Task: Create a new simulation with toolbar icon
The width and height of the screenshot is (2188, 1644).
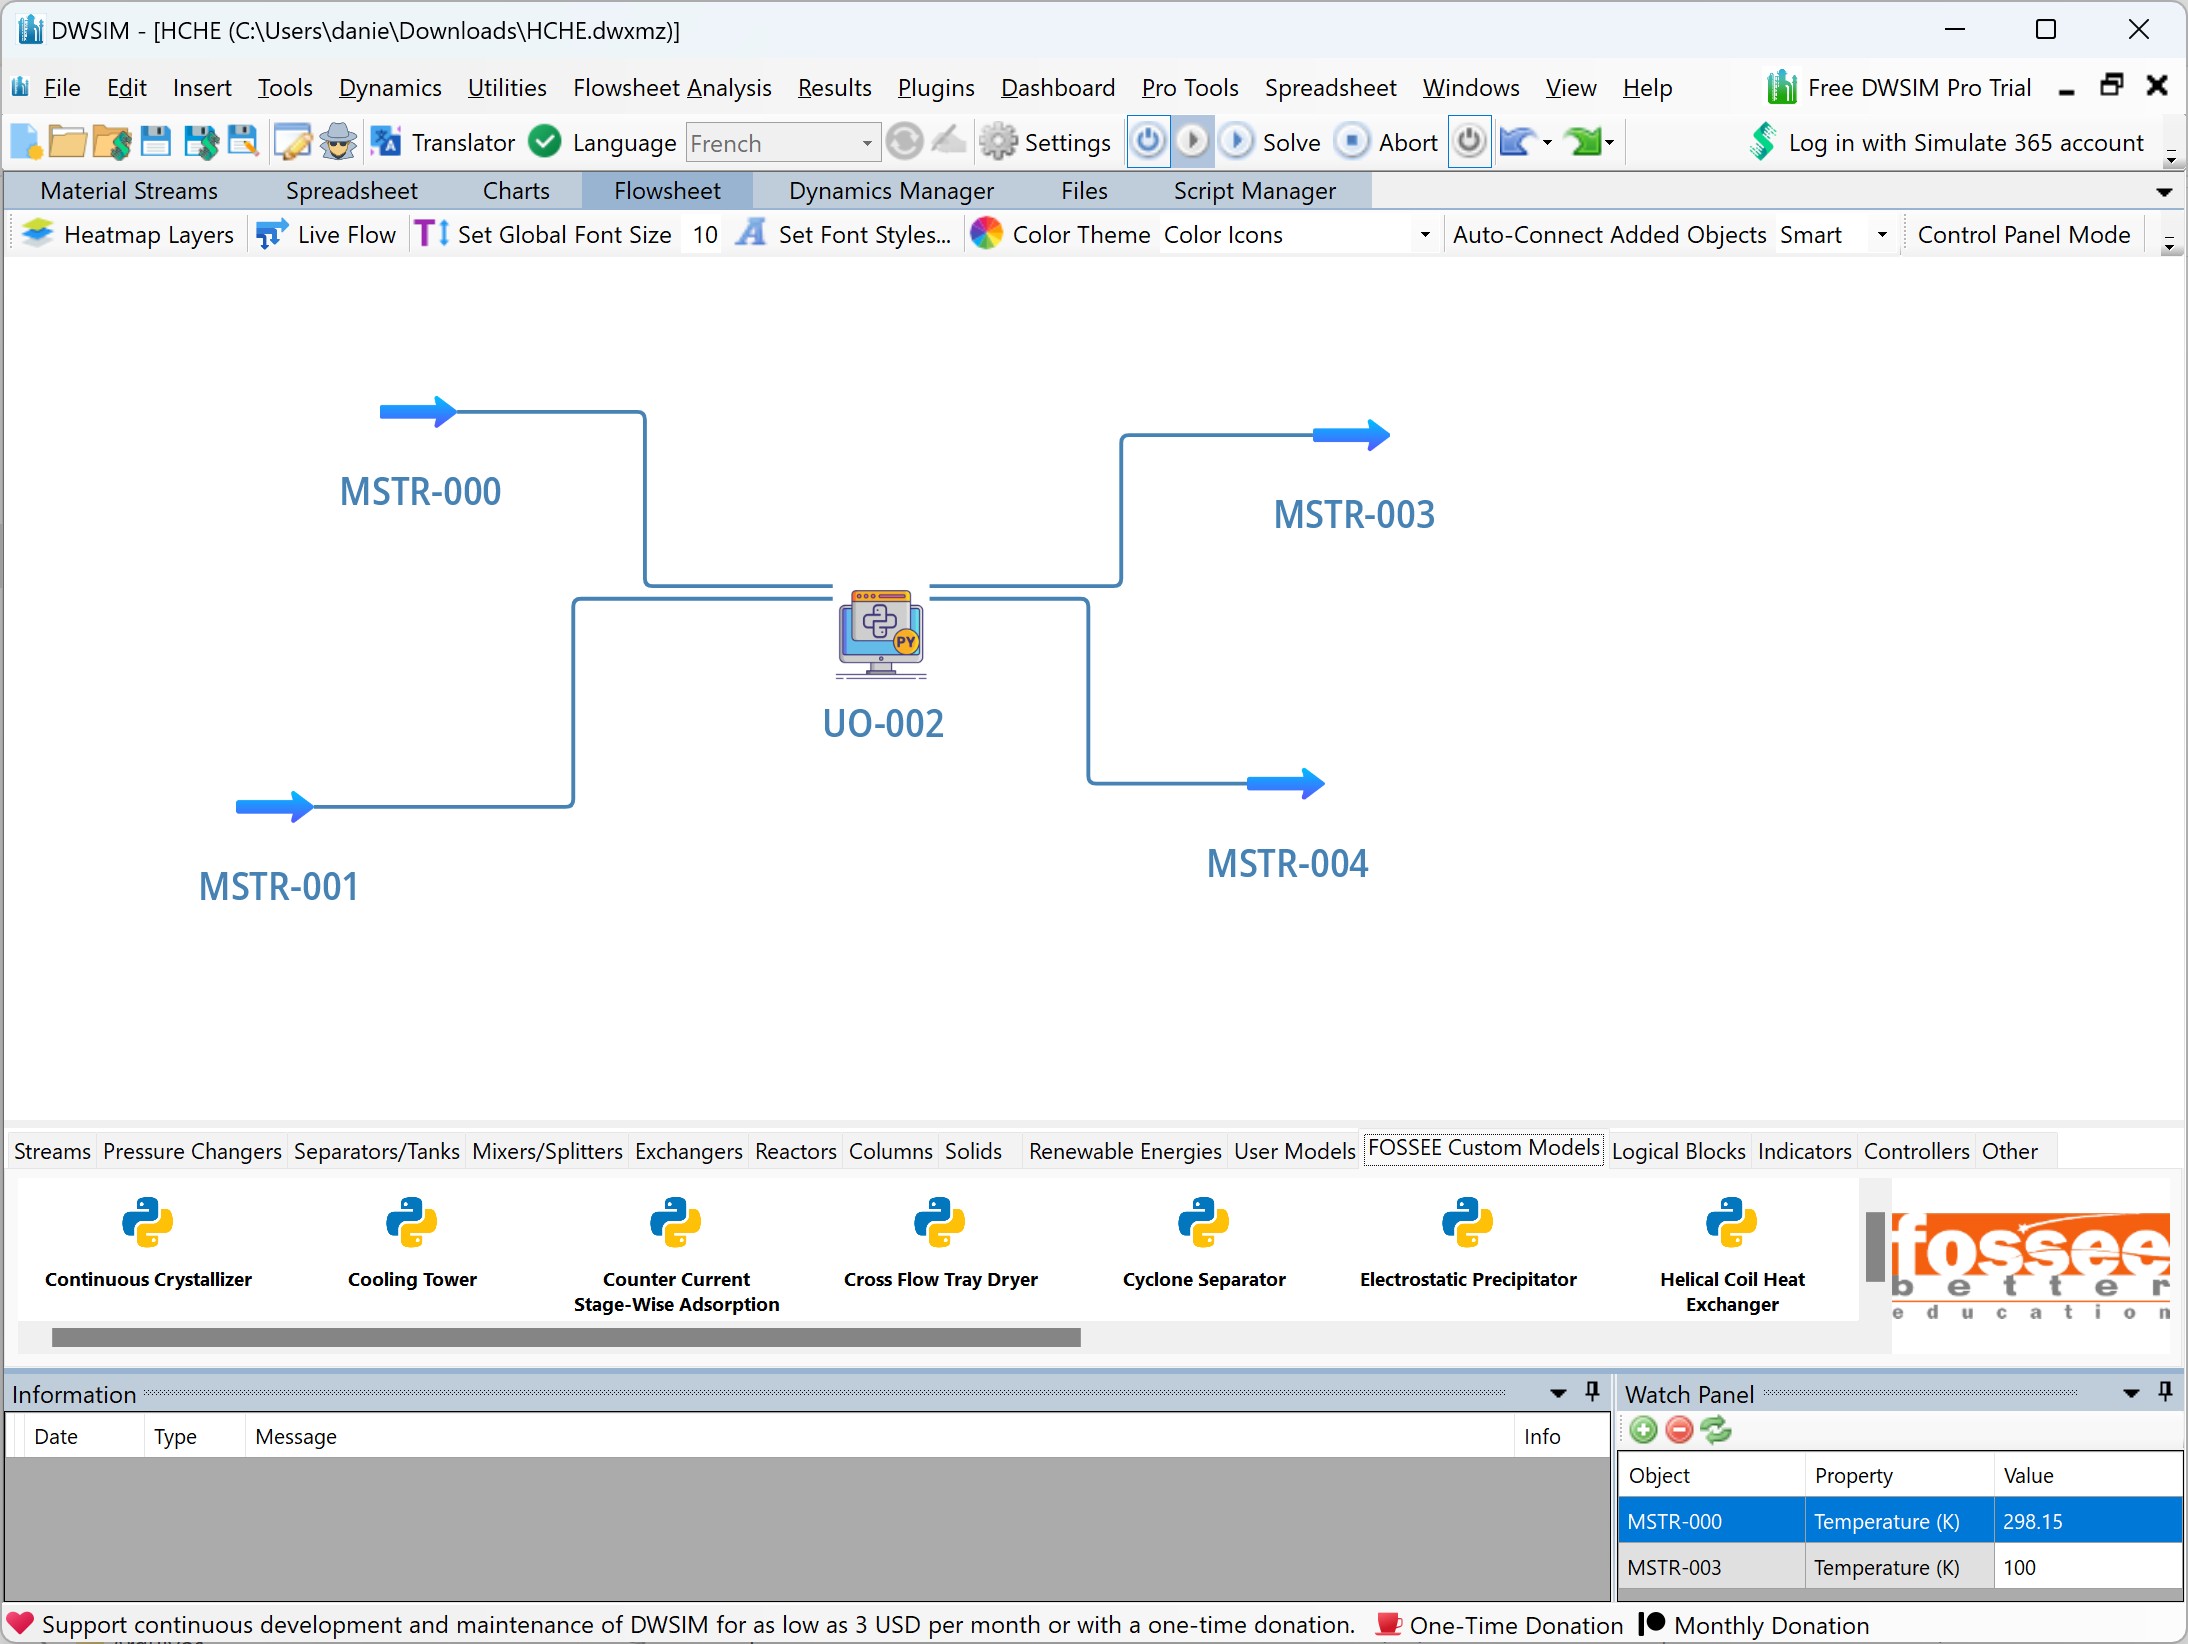Action: click(x=26, y=142)
